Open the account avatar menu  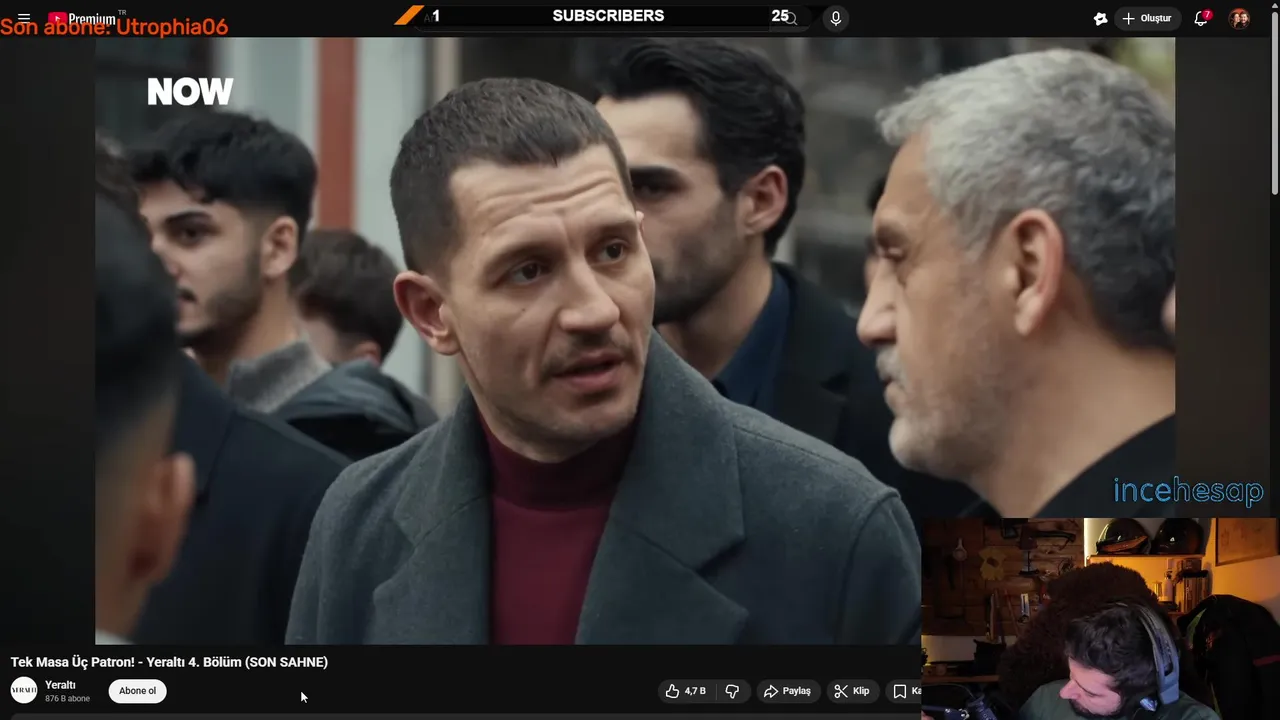1239,18
